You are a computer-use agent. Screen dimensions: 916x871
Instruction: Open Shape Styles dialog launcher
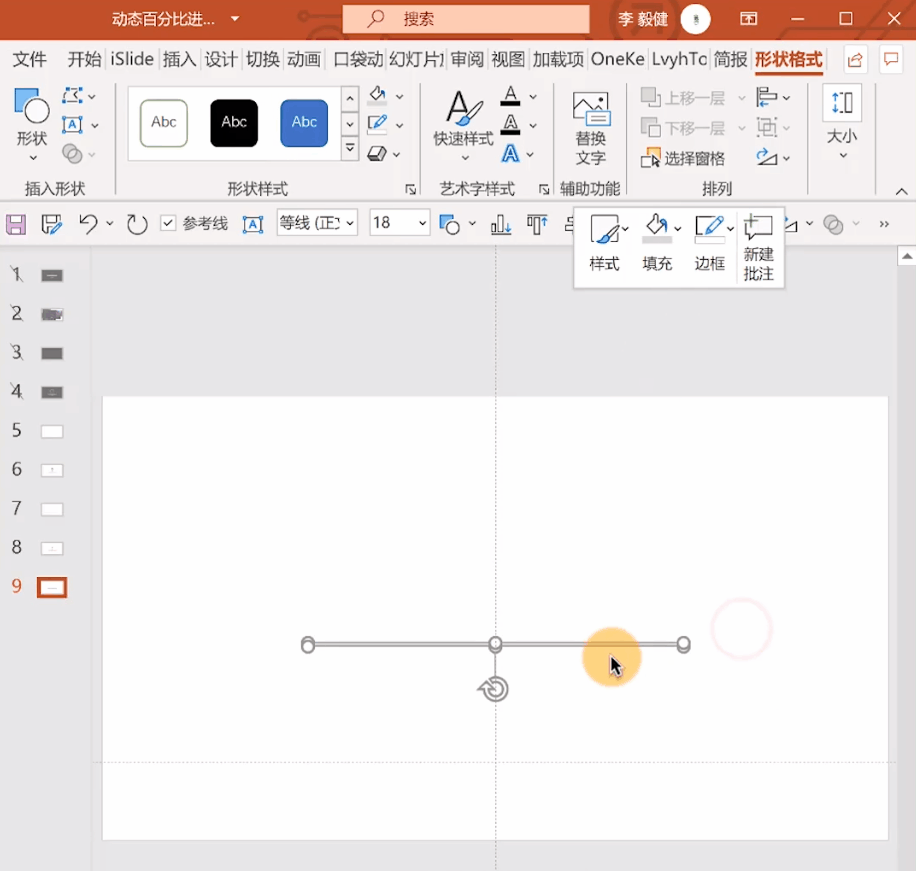coord(411,189)
